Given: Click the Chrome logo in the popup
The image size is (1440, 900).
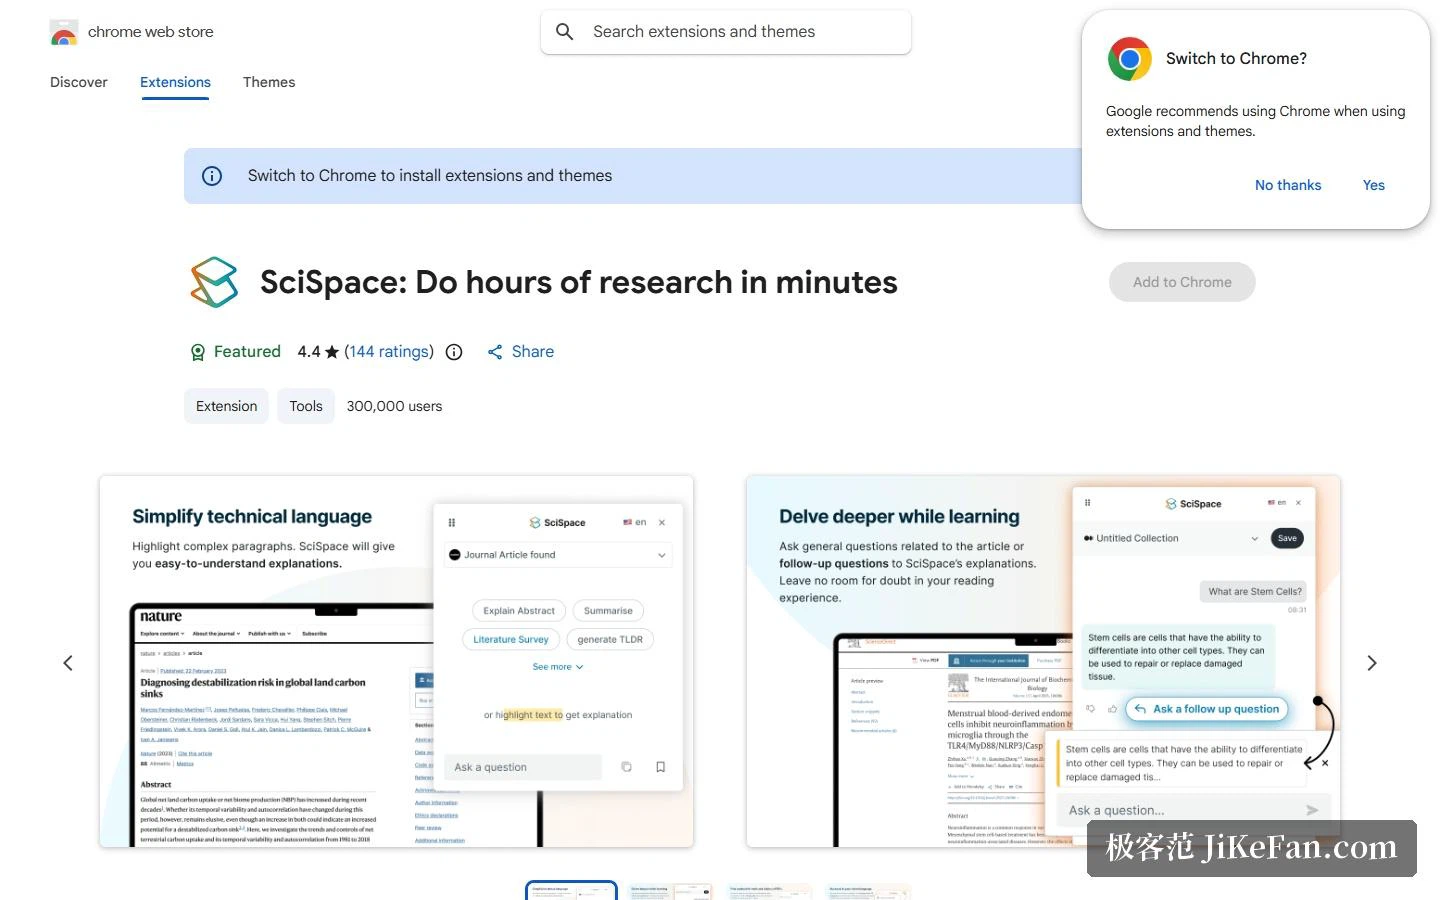Looking at the screenshot, I should pos(1130,59).
